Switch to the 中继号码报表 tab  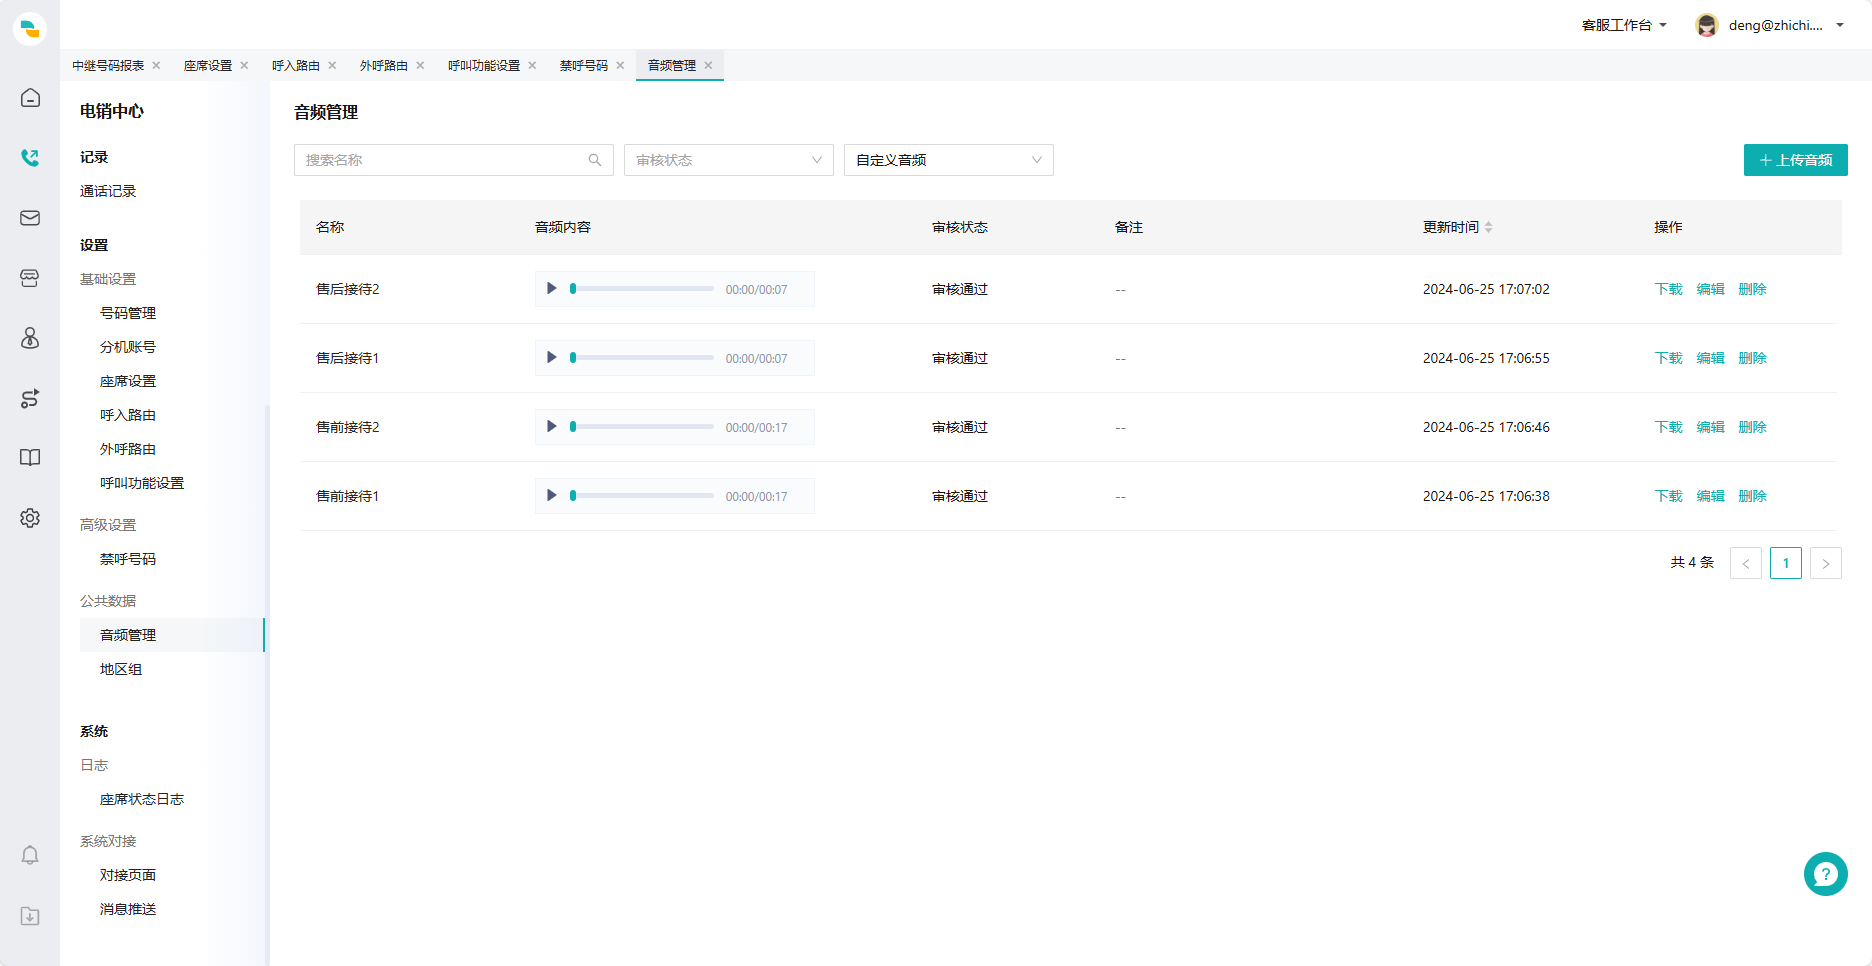(x=108, y=65)
